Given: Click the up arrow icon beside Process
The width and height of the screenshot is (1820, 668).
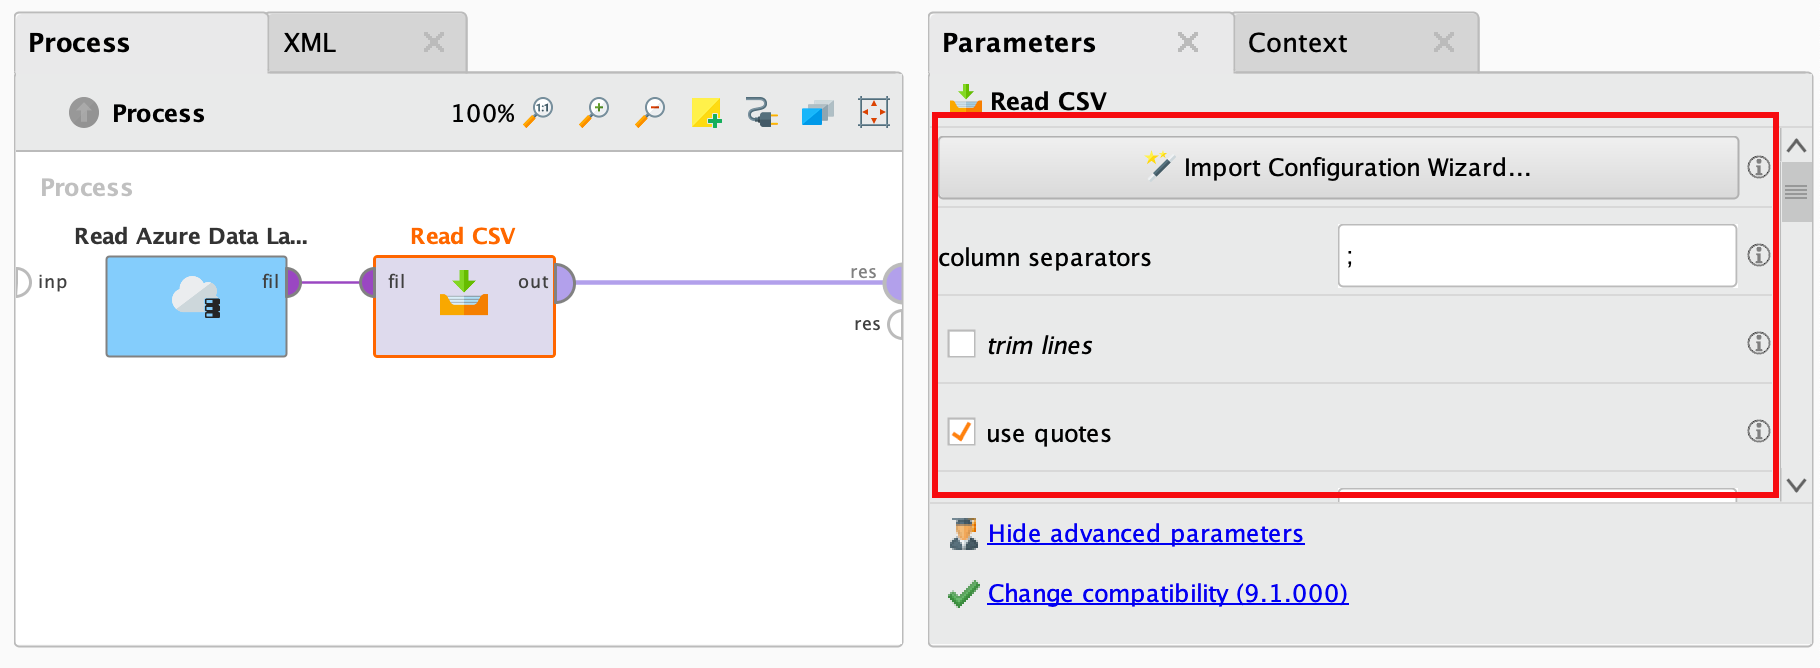Looking at the screenshot, I should coord(84,113).
